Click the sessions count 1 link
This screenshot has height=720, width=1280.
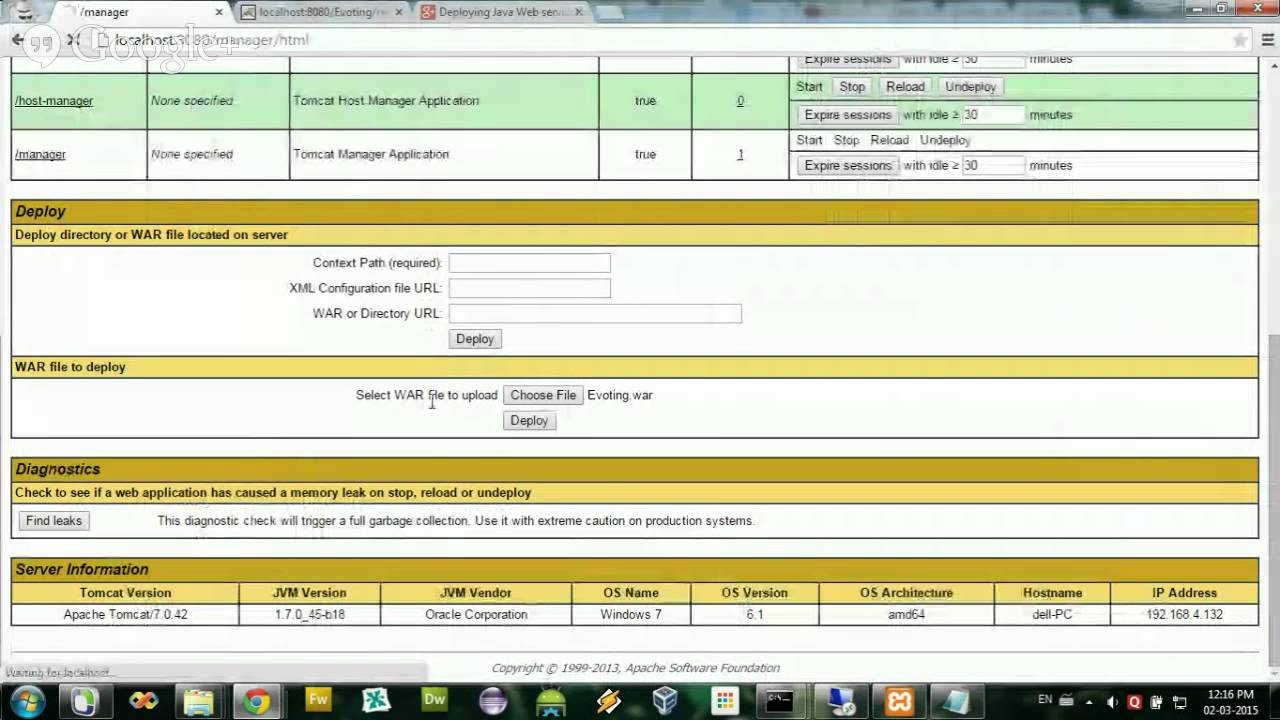pos(740,154)
